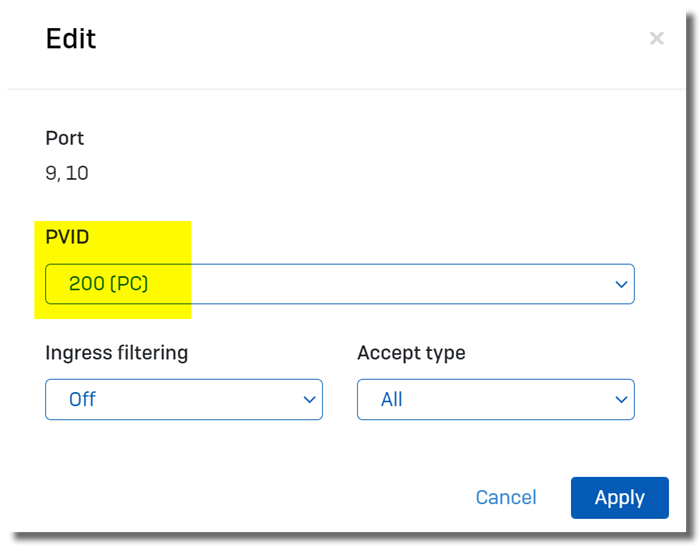Expand the Ingress filtering dropdown

tap(184, 400)
